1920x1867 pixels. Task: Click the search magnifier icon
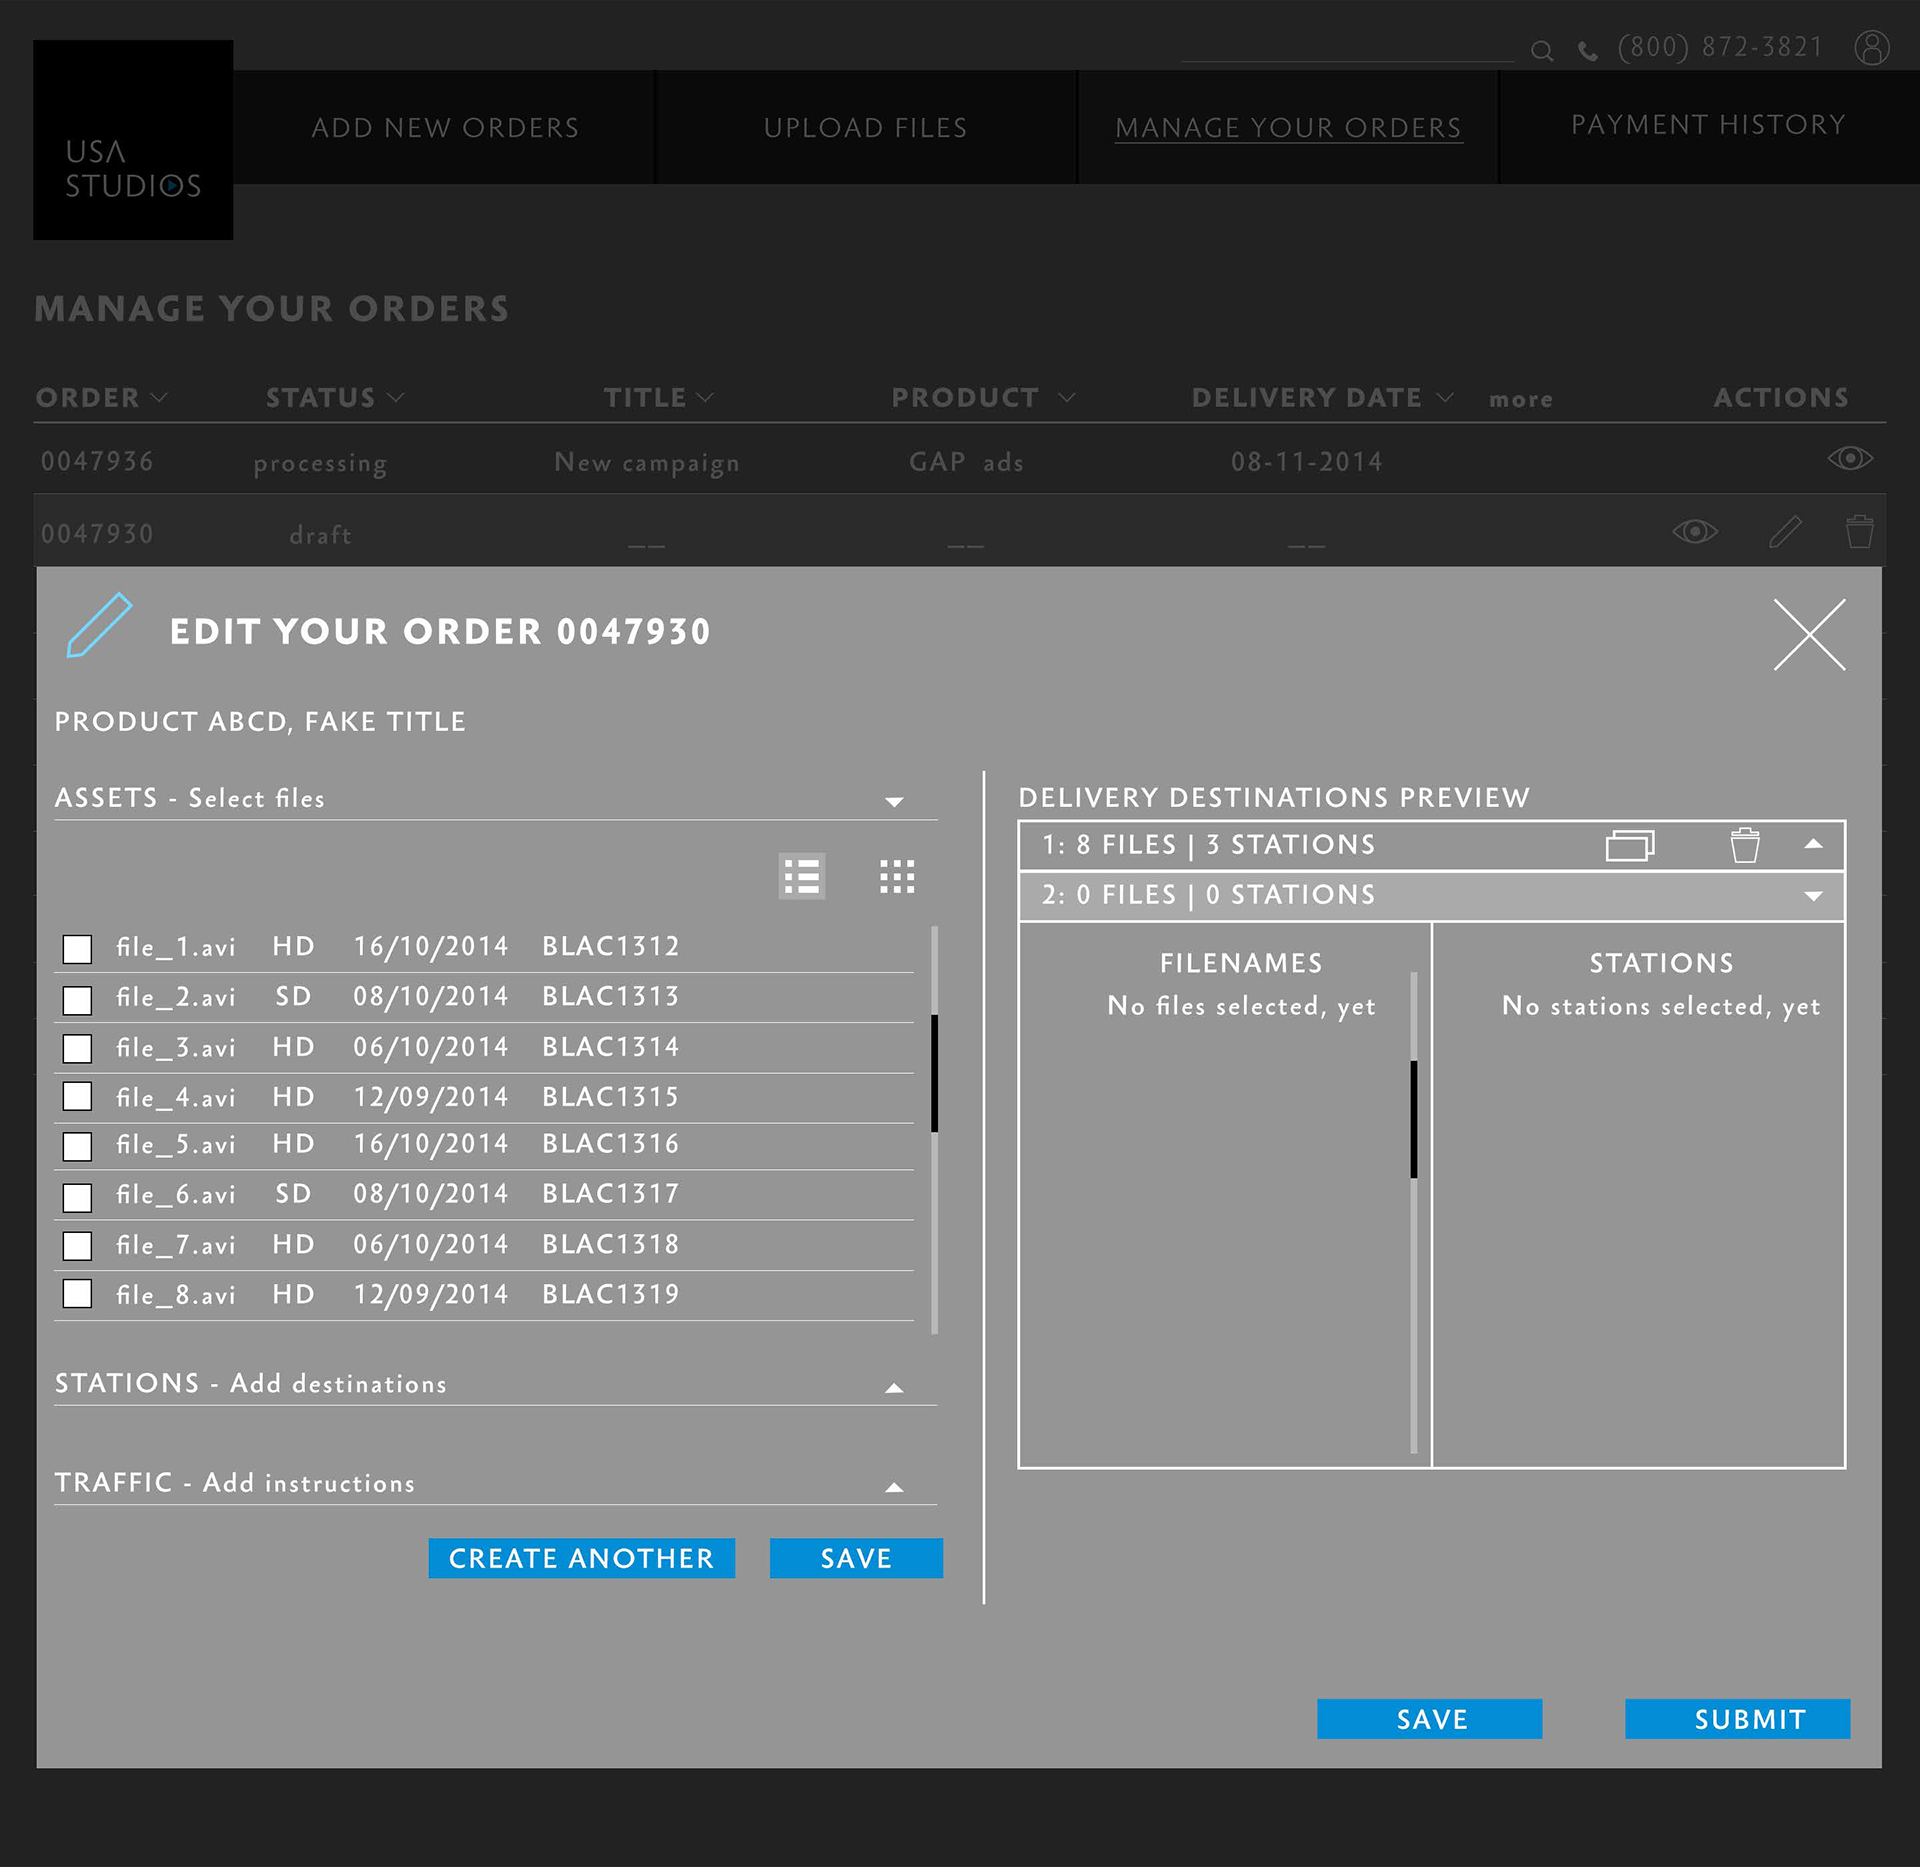click(x=1542, y=51)
